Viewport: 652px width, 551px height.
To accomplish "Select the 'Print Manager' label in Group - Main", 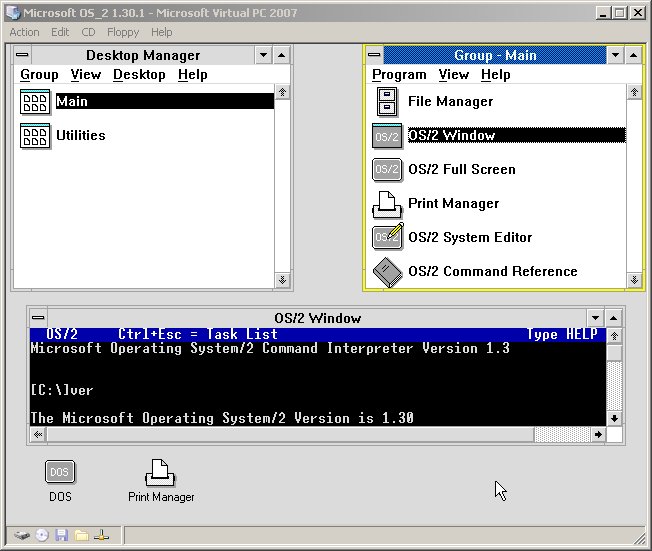I will tap(453, 203).
